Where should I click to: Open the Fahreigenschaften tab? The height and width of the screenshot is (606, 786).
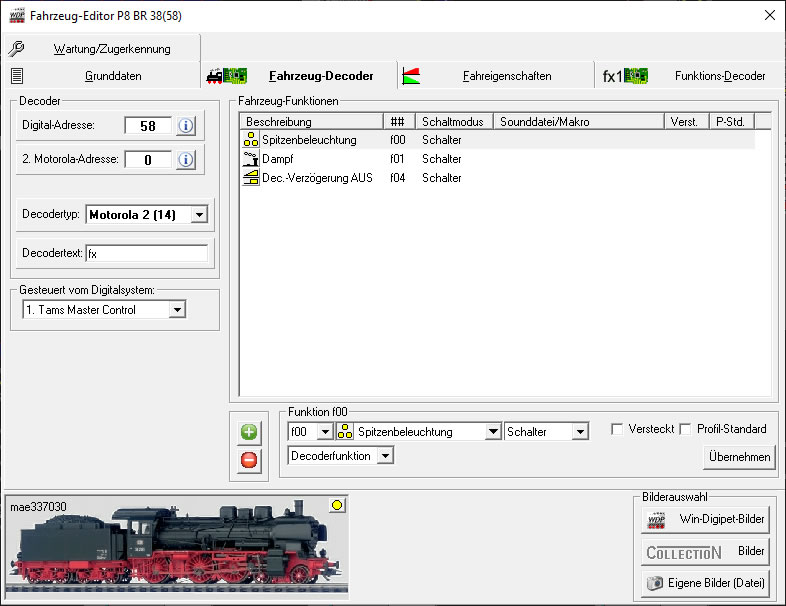[496, 76]
